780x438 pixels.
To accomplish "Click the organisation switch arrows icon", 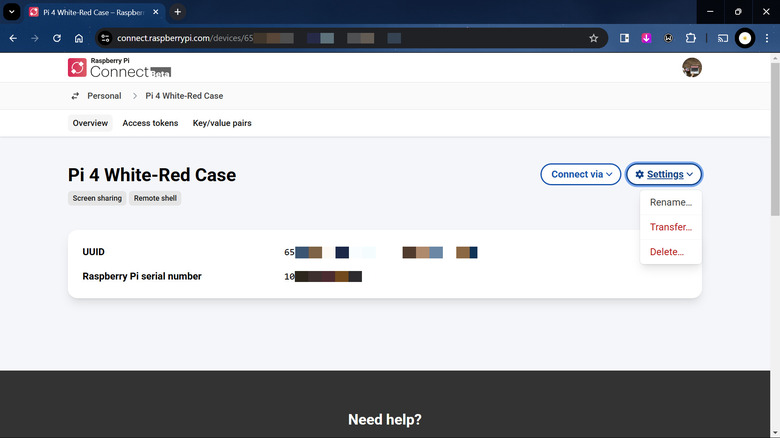I will [x=75, y=96].
